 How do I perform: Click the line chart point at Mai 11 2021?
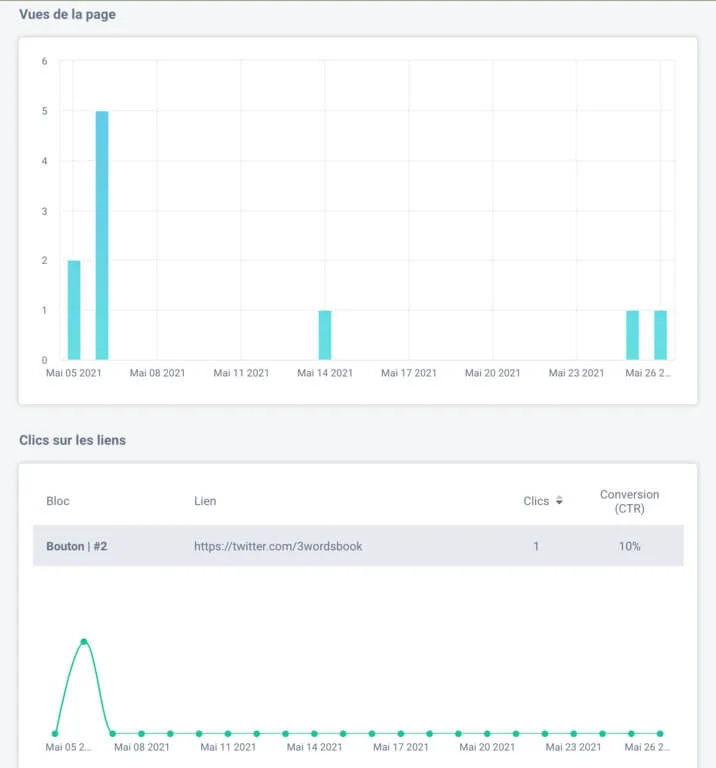pyautogui.click(x=227, y=733)
